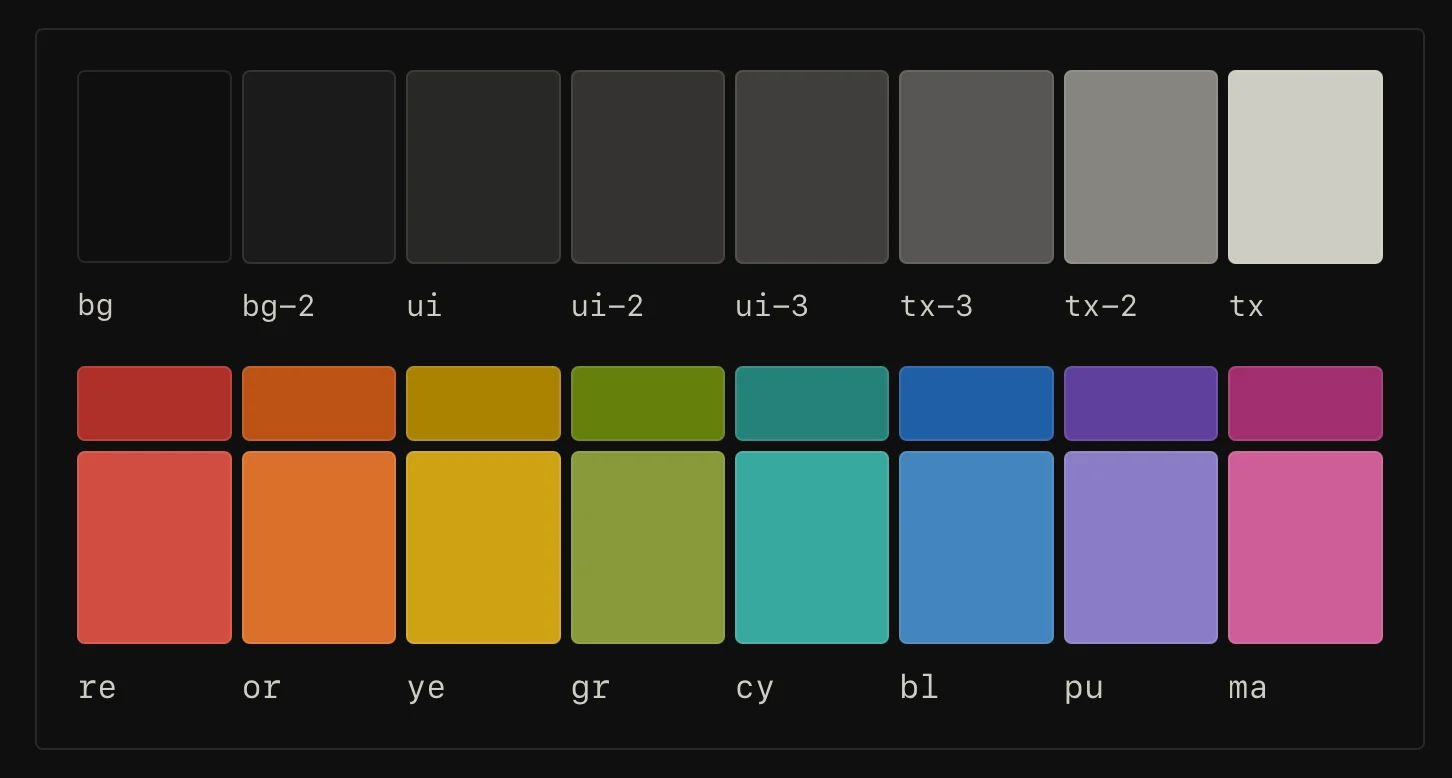The image size is (1452, 778).
Task: Select the ui-3 swatch
Action: click(812, 167)
